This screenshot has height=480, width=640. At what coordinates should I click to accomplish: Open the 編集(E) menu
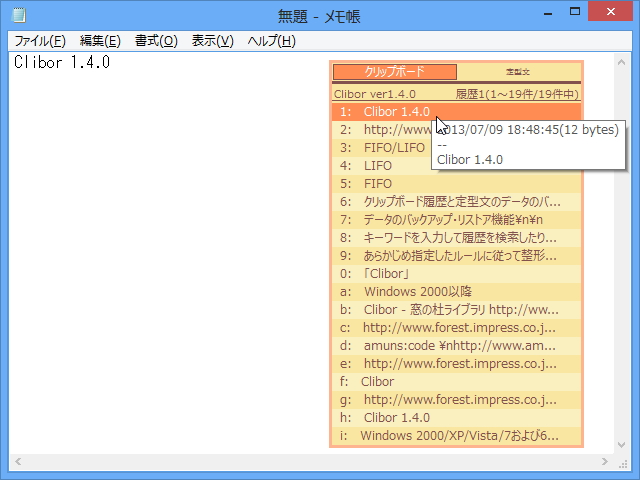pos(100,41)
